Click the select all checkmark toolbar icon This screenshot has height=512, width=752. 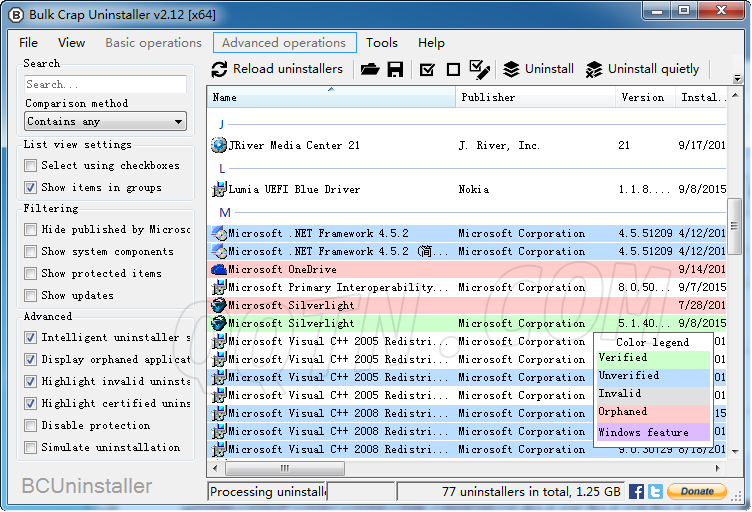[x=427, y=69]
